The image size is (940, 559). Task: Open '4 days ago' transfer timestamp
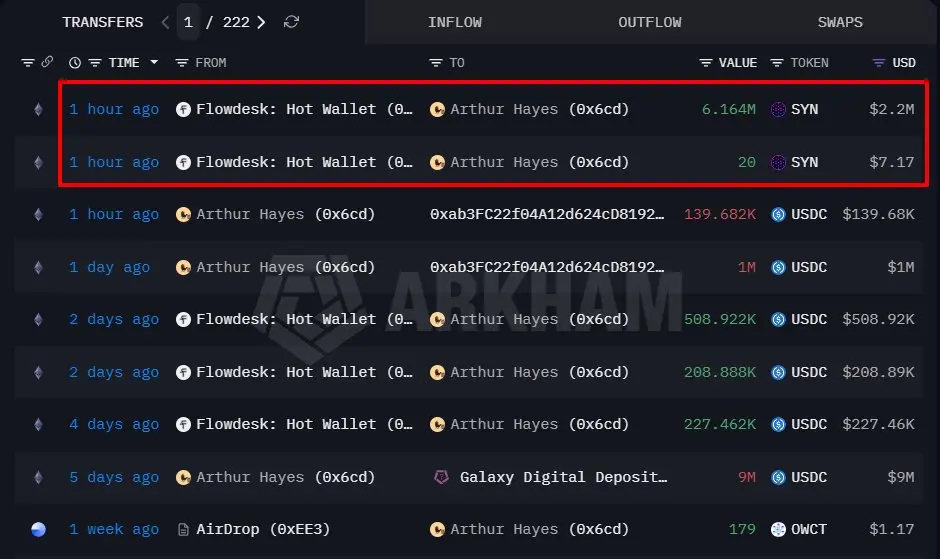pyautogui.click(x=114, y=424)
